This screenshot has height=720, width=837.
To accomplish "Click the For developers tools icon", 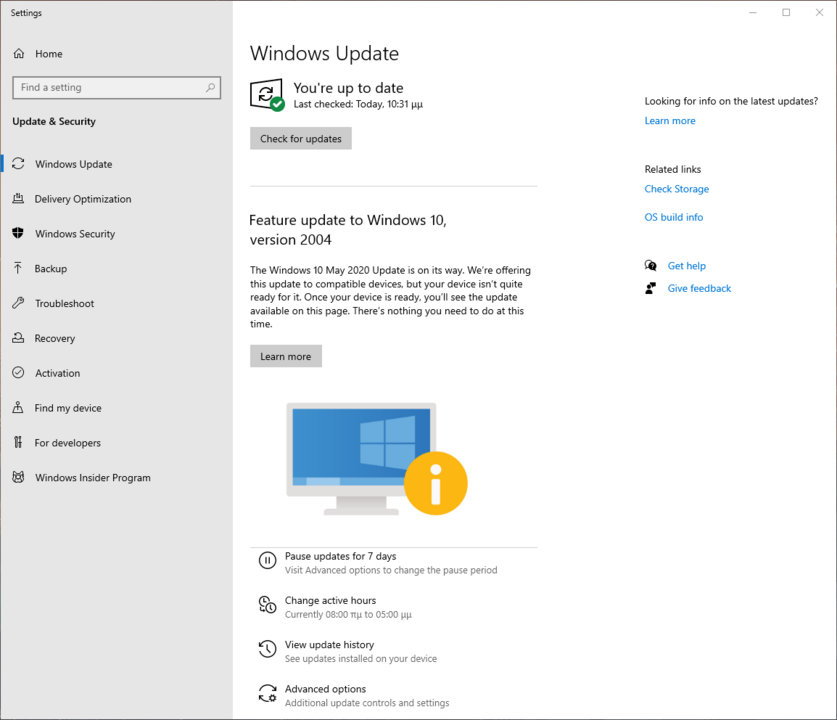I will 18,442.
